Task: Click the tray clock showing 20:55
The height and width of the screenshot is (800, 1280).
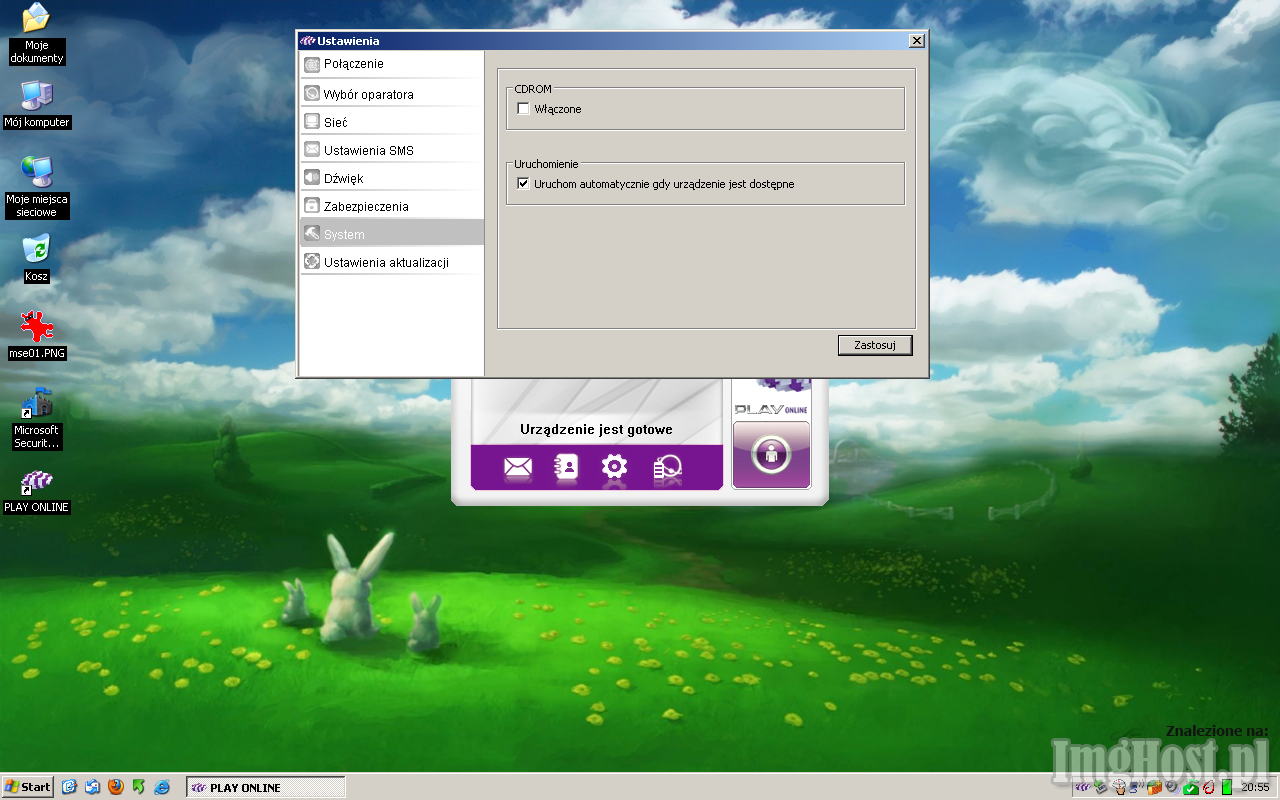Action: coord(1255,787)
